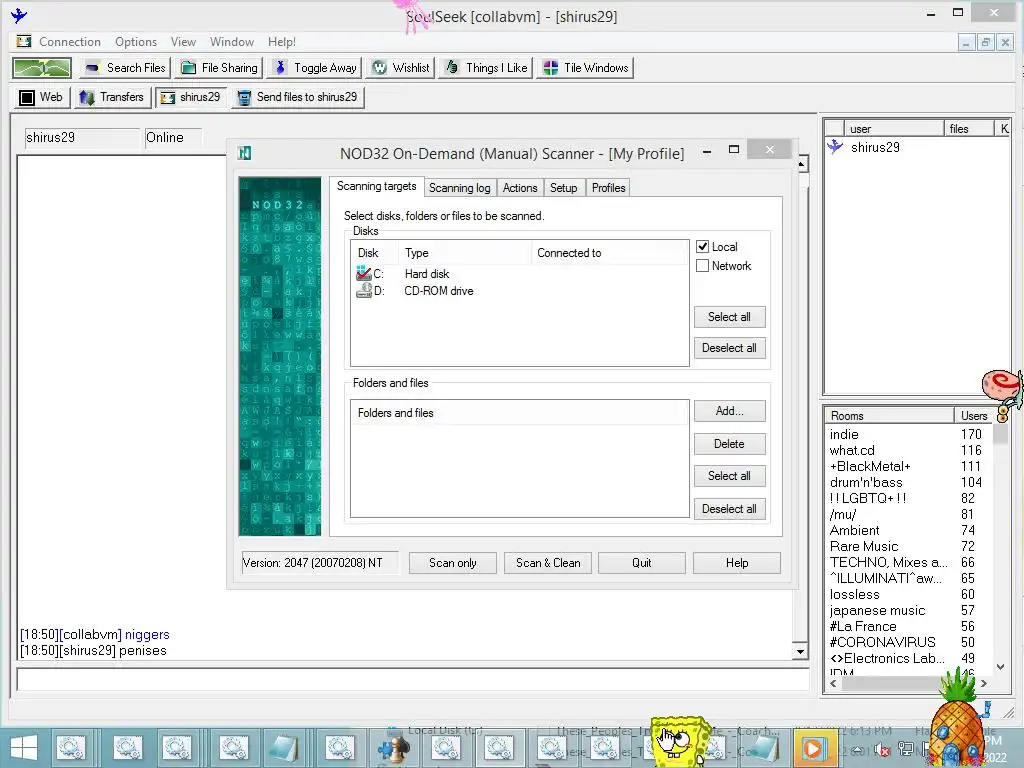Open the Connection menu

pos(70,42)
